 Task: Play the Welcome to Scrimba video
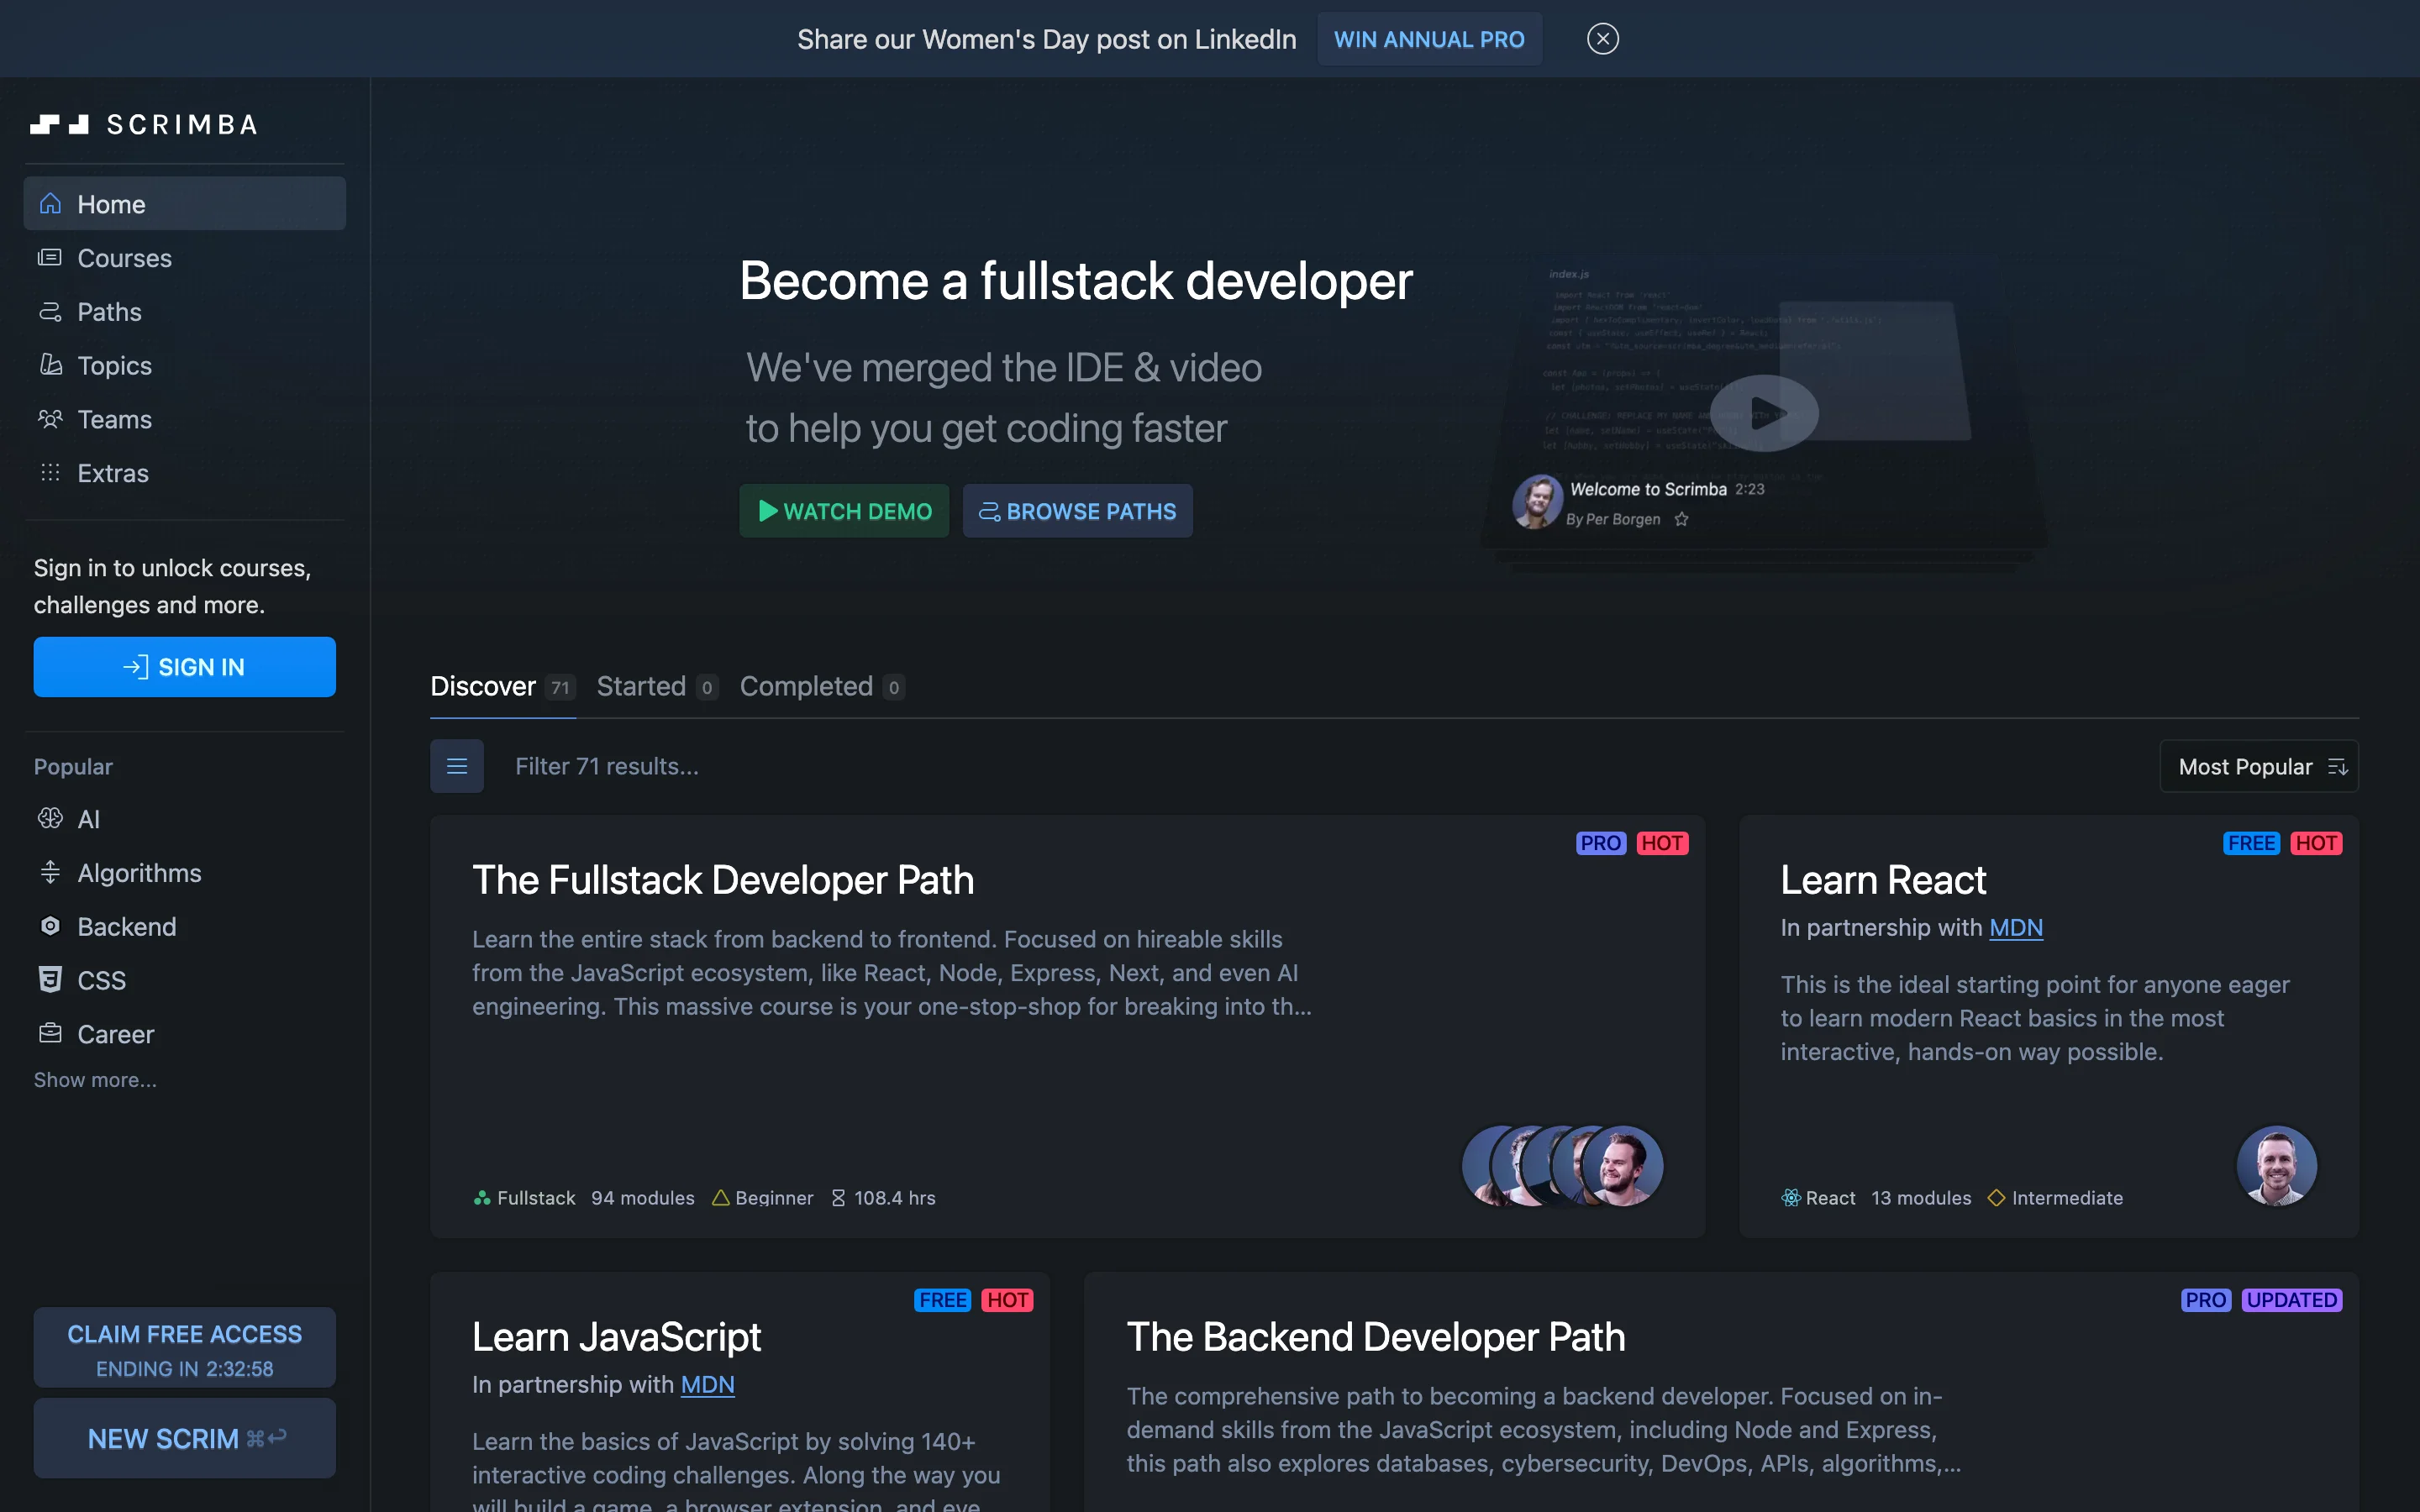(1763, 412)
